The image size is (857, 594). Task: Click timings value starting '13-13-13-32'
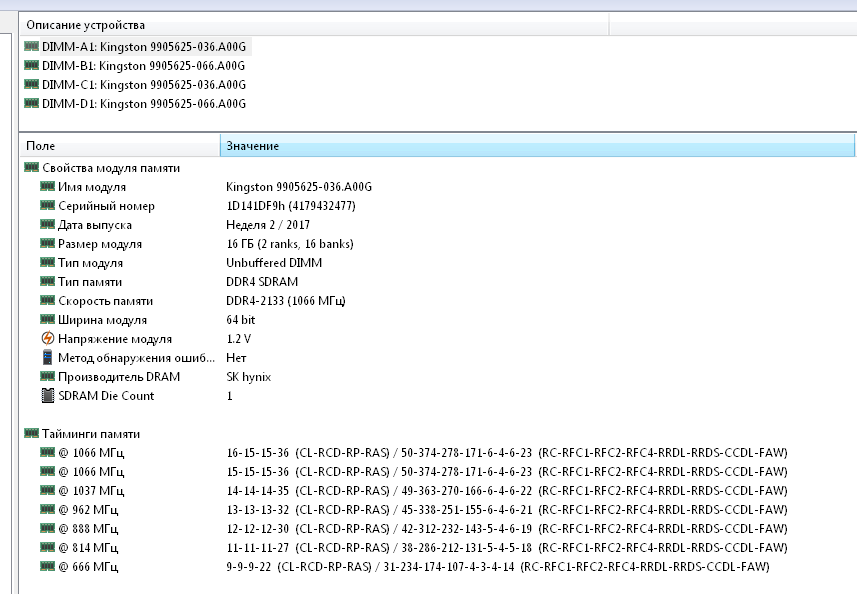[x=507, y=509]
